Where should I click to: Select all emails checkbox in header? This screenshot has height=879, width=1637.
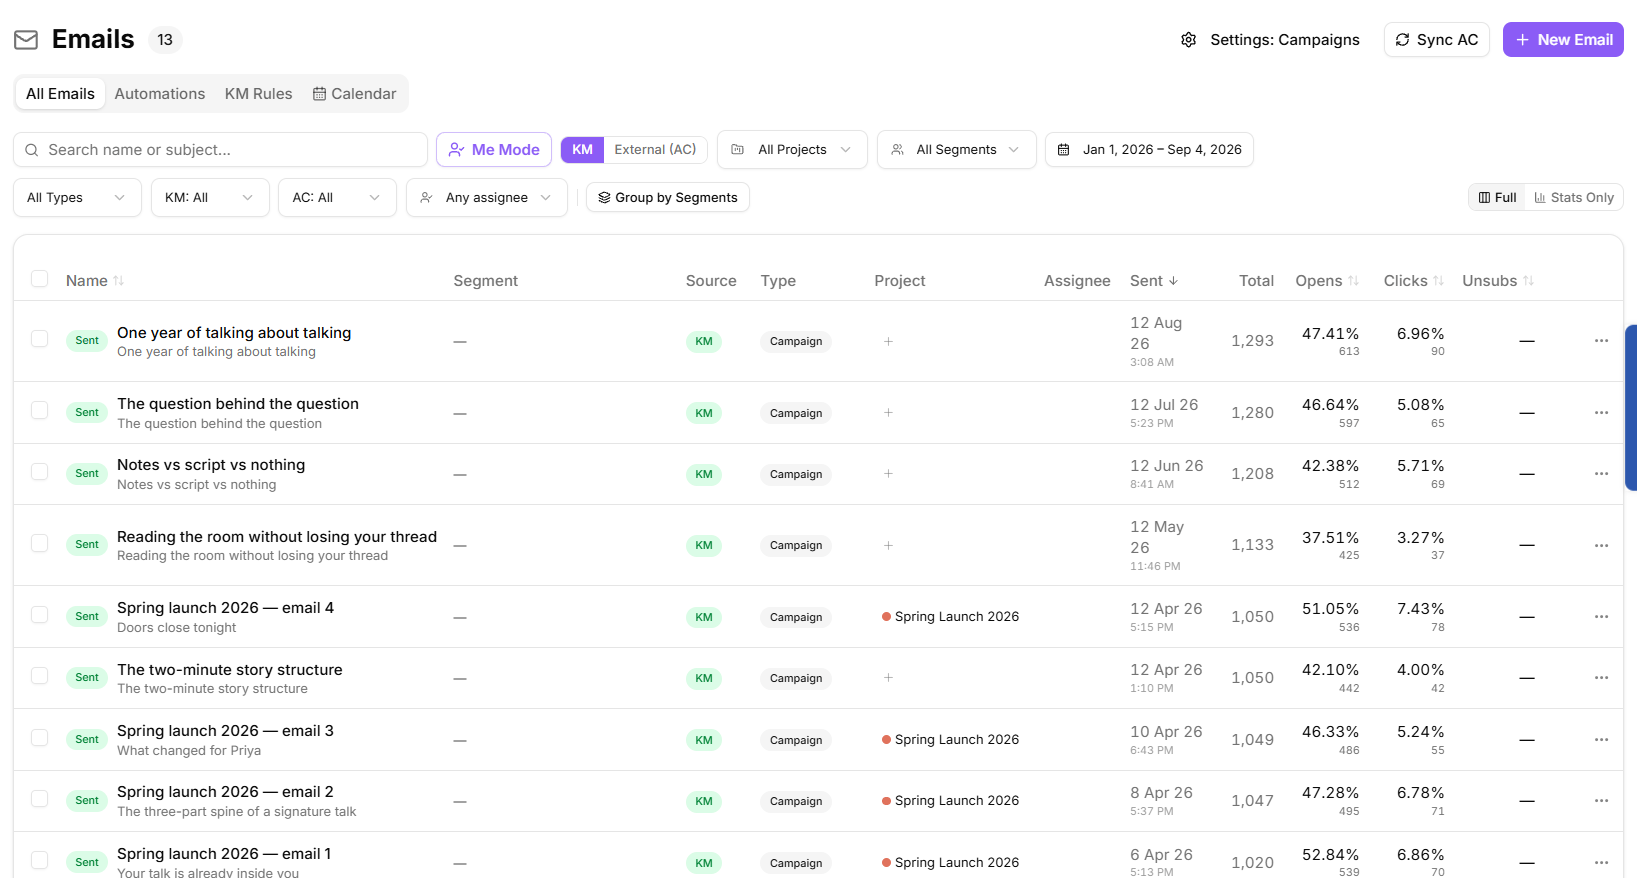click(40, 279)
